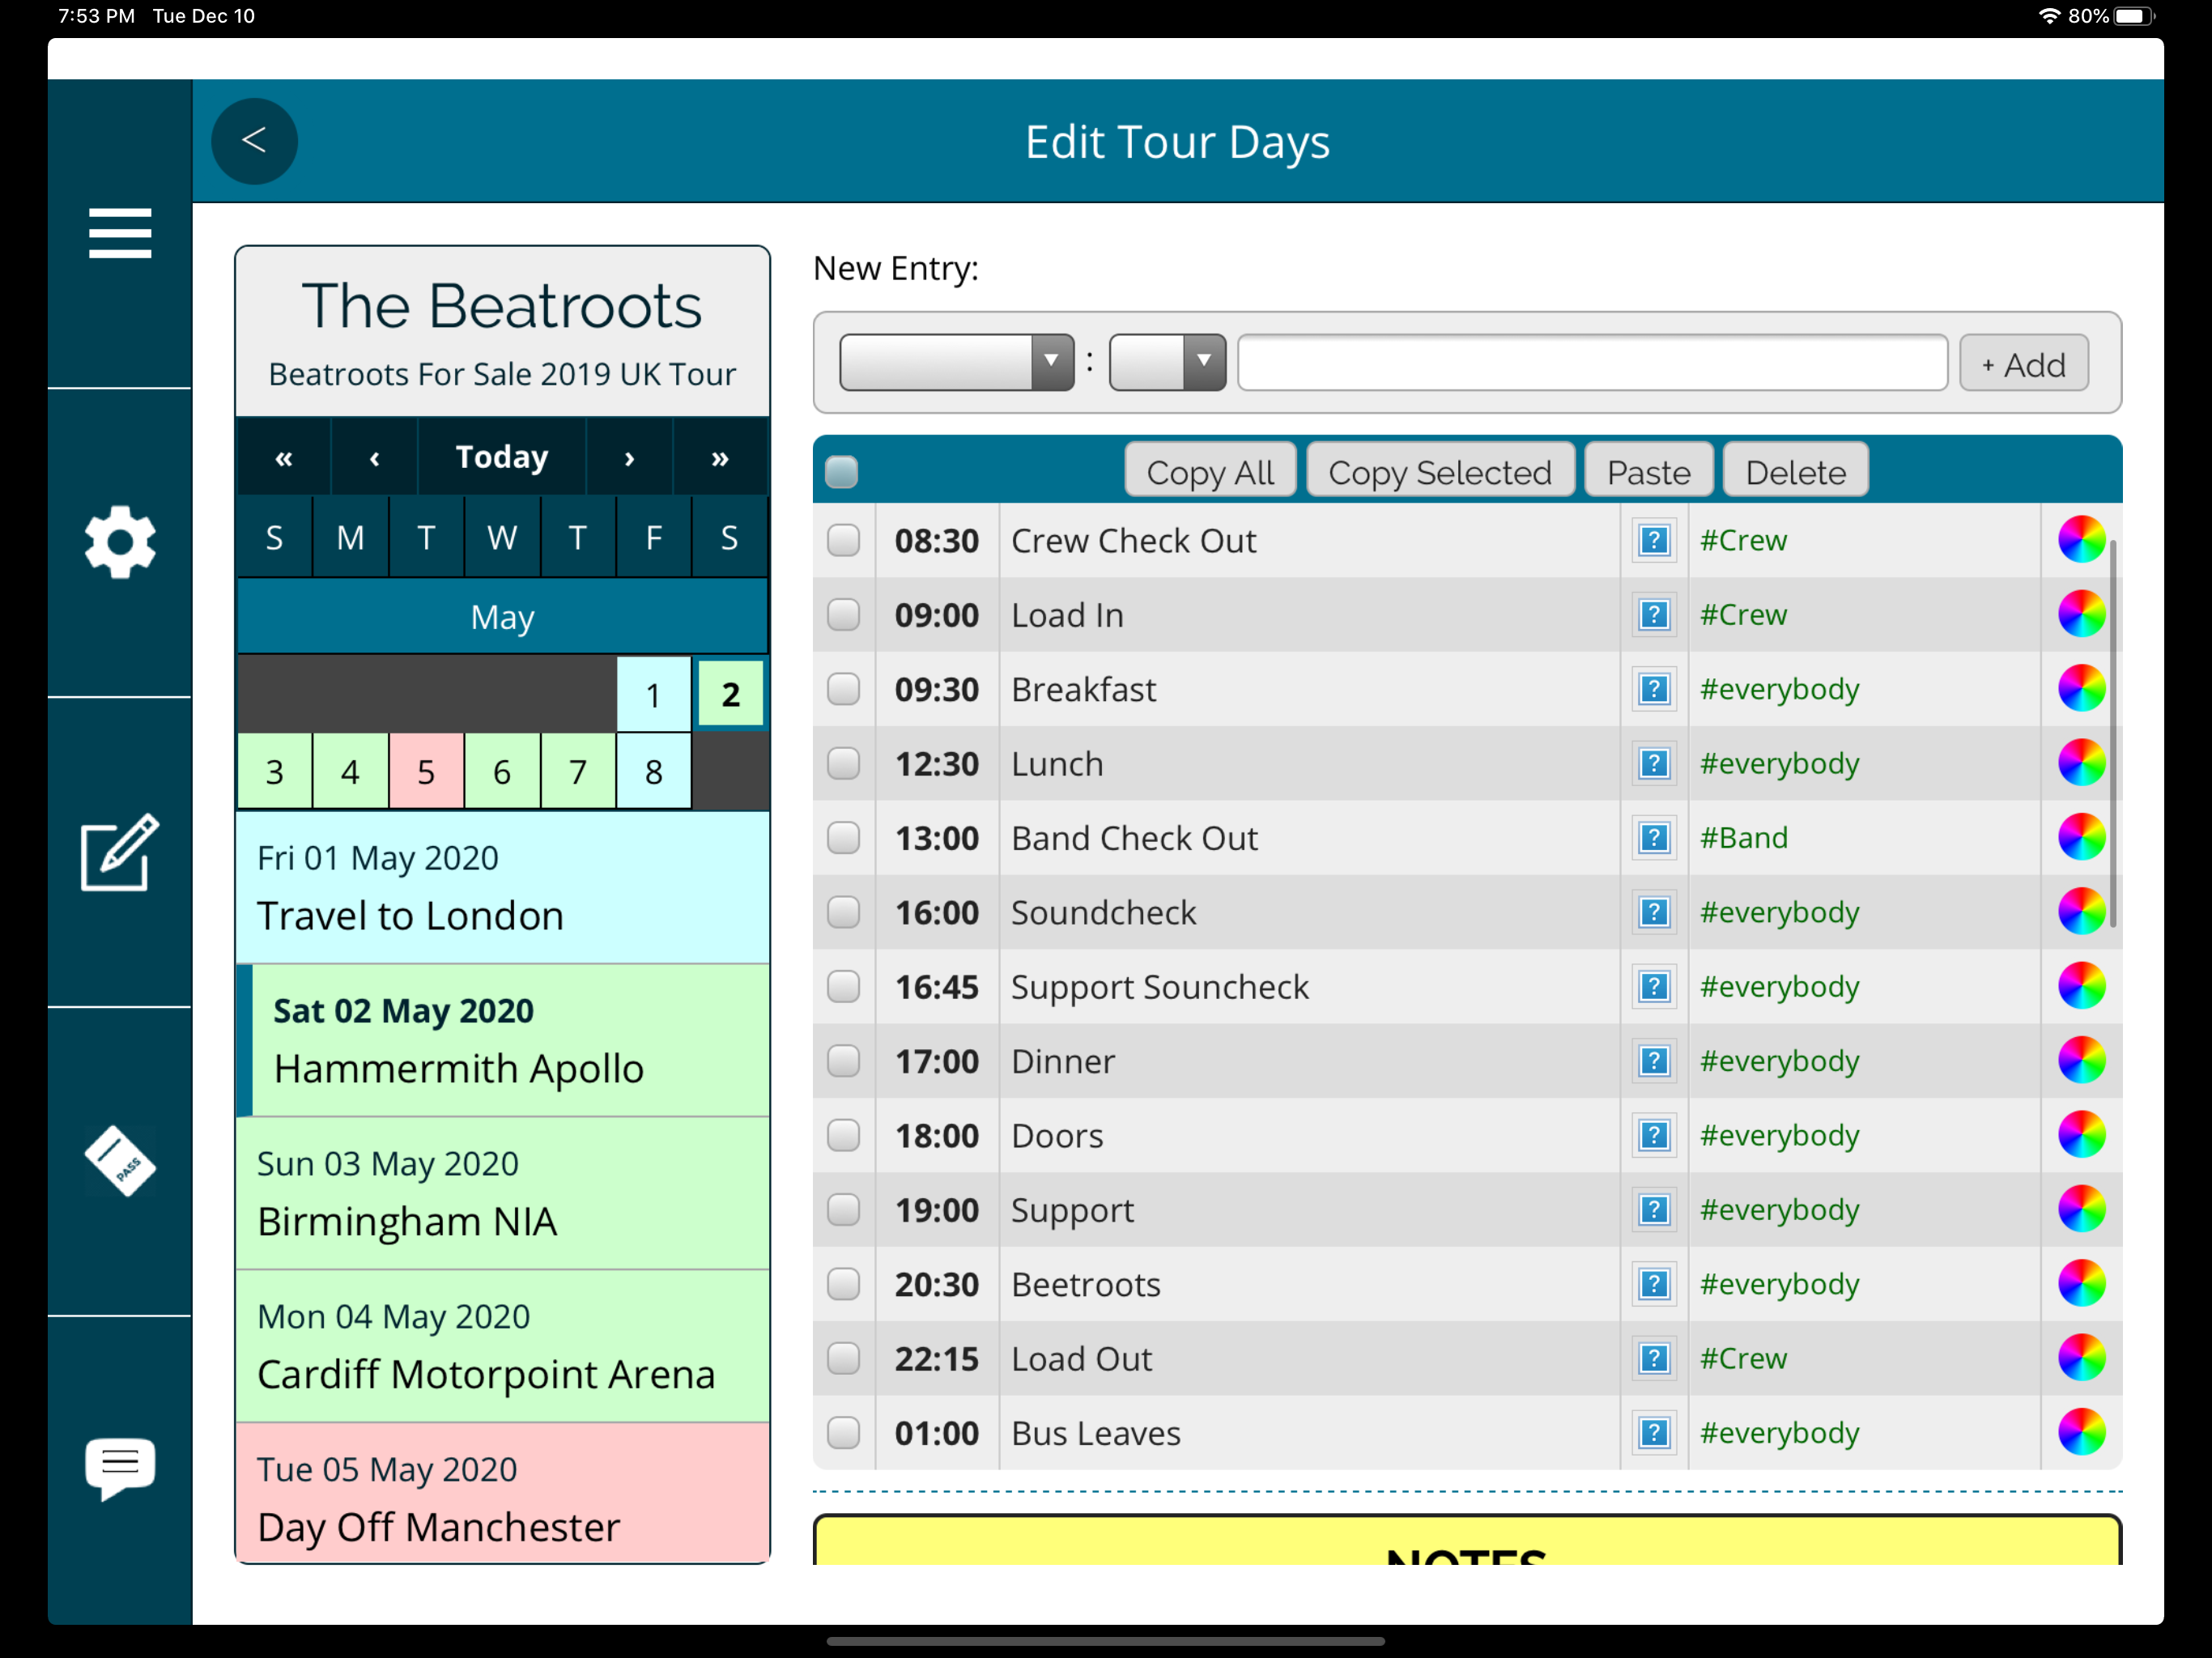Viewport: 2212px width, 1658px height.
Task: Check the 09:30 Breakfast entry
Action: (844, 689)
